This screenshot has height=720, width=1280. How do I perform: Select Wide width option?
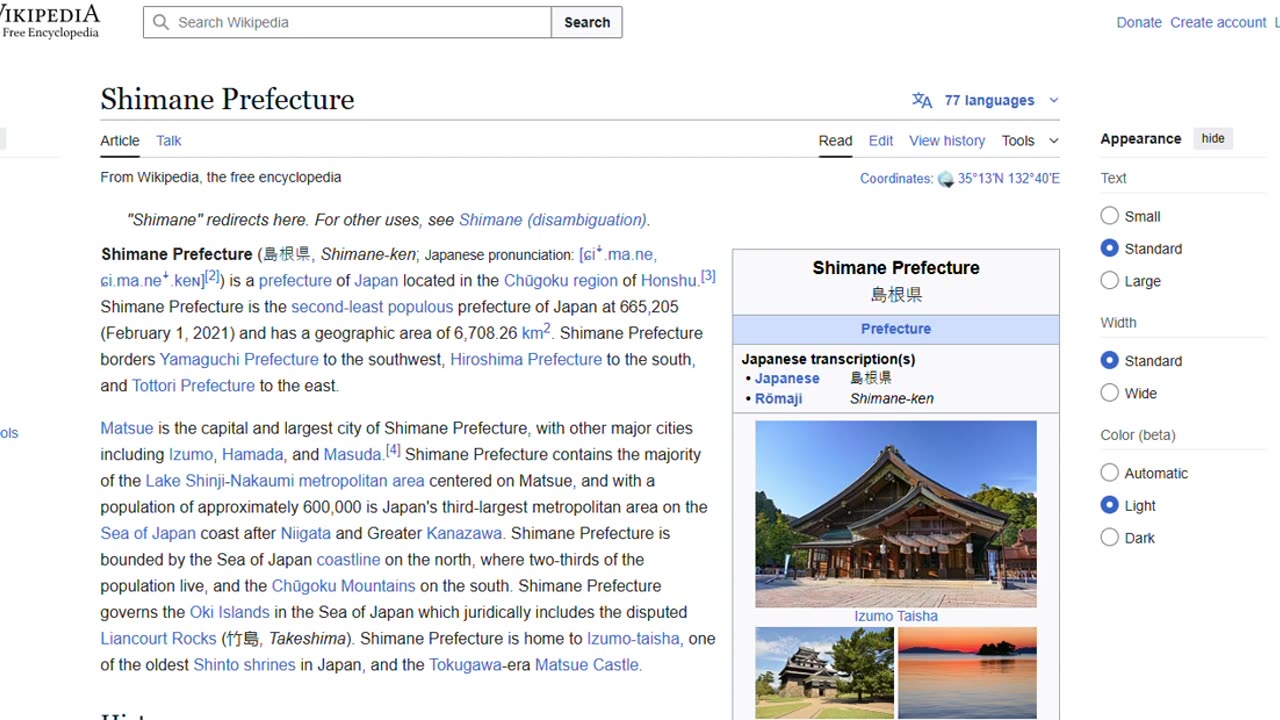pyautogui.click(x=1109, y=393)
